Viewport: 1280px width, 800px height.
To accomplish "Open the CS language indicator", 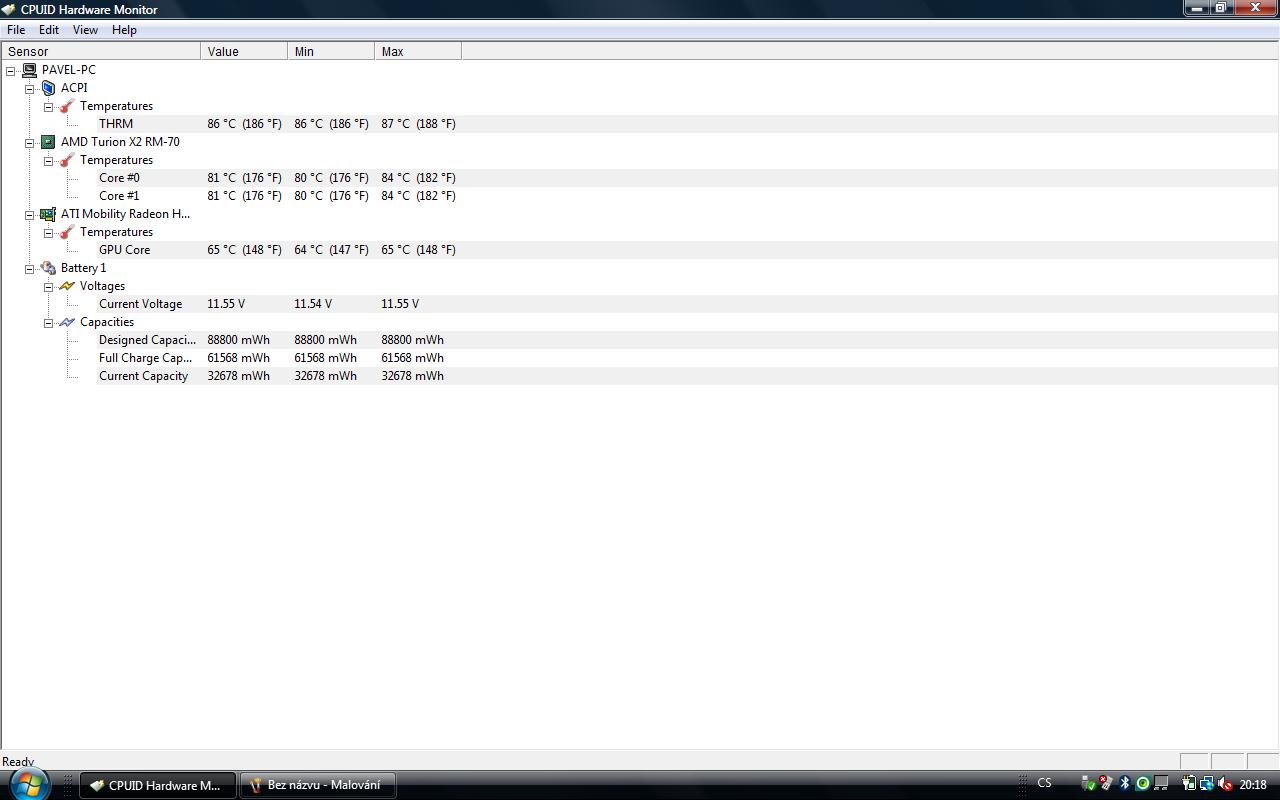I will click(1044, 783).
